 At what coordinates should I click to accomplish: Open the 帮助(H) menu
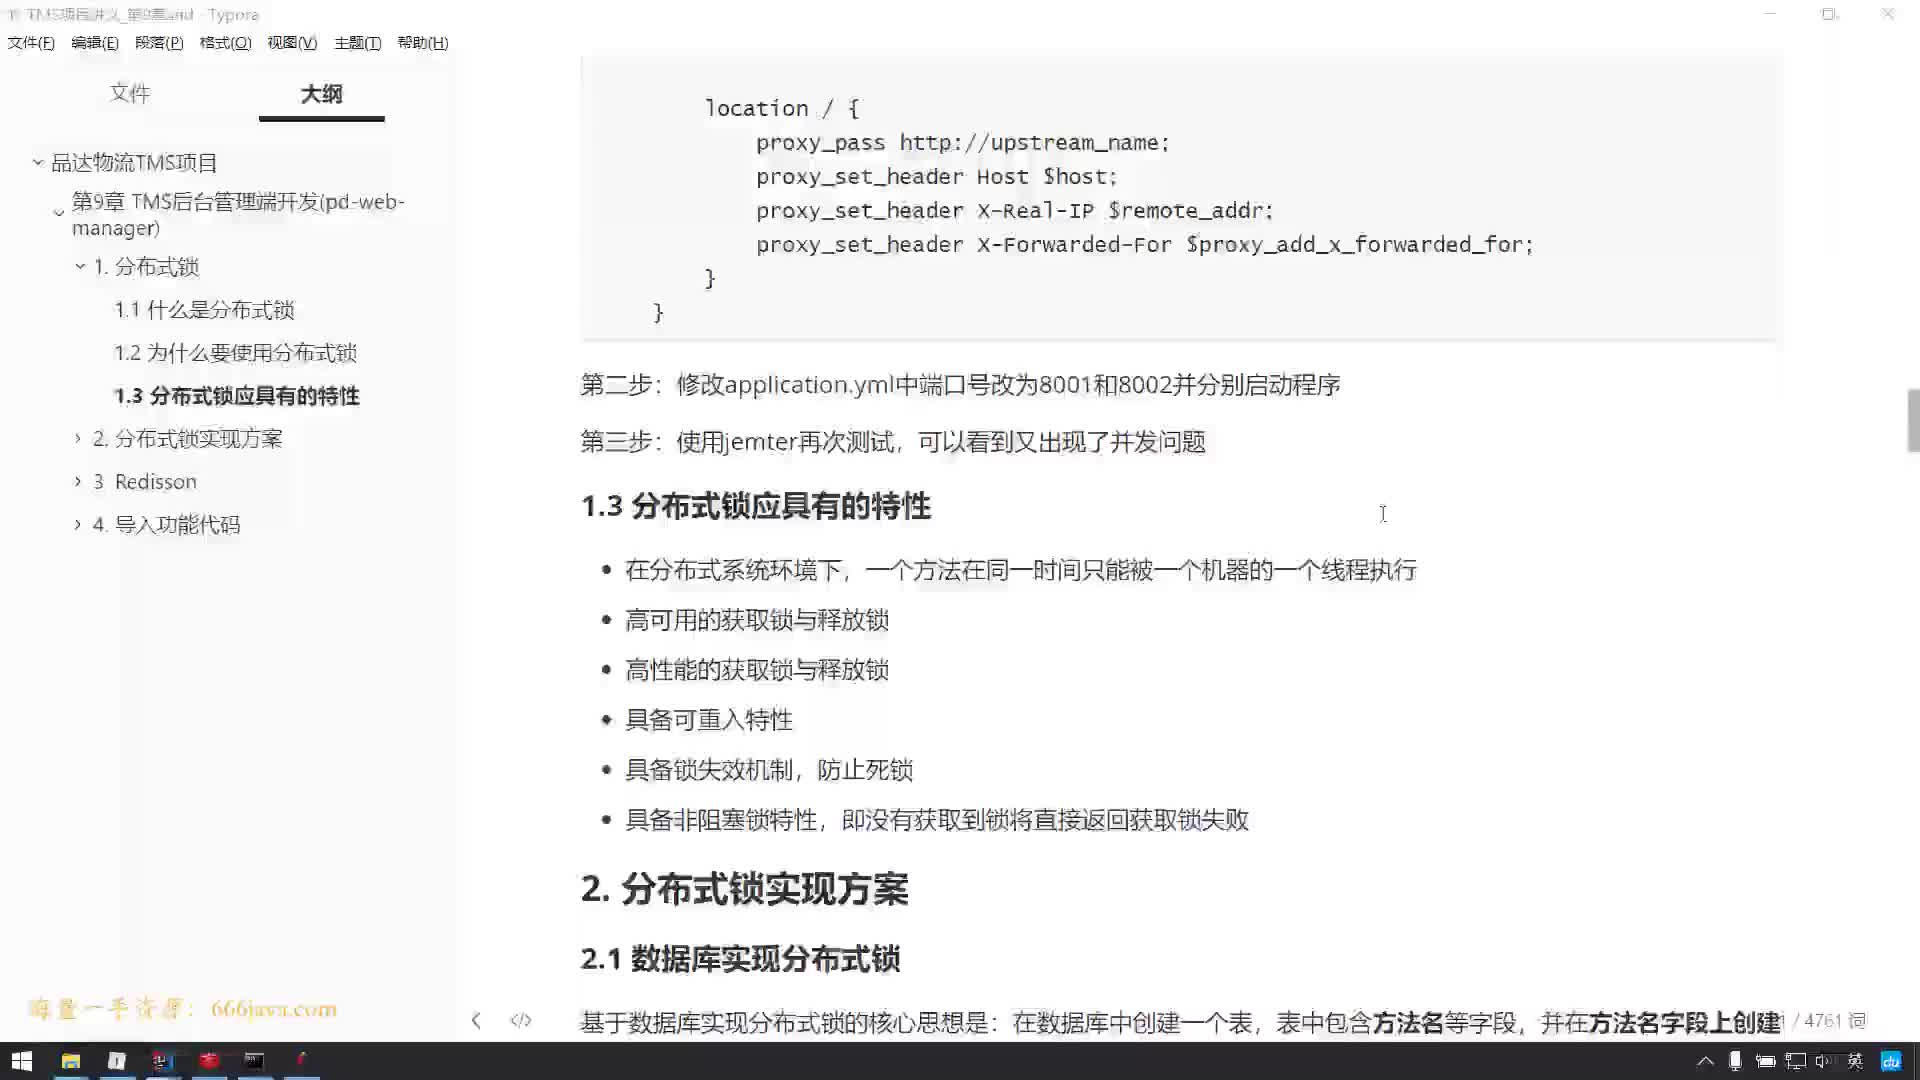click(422, 43)
